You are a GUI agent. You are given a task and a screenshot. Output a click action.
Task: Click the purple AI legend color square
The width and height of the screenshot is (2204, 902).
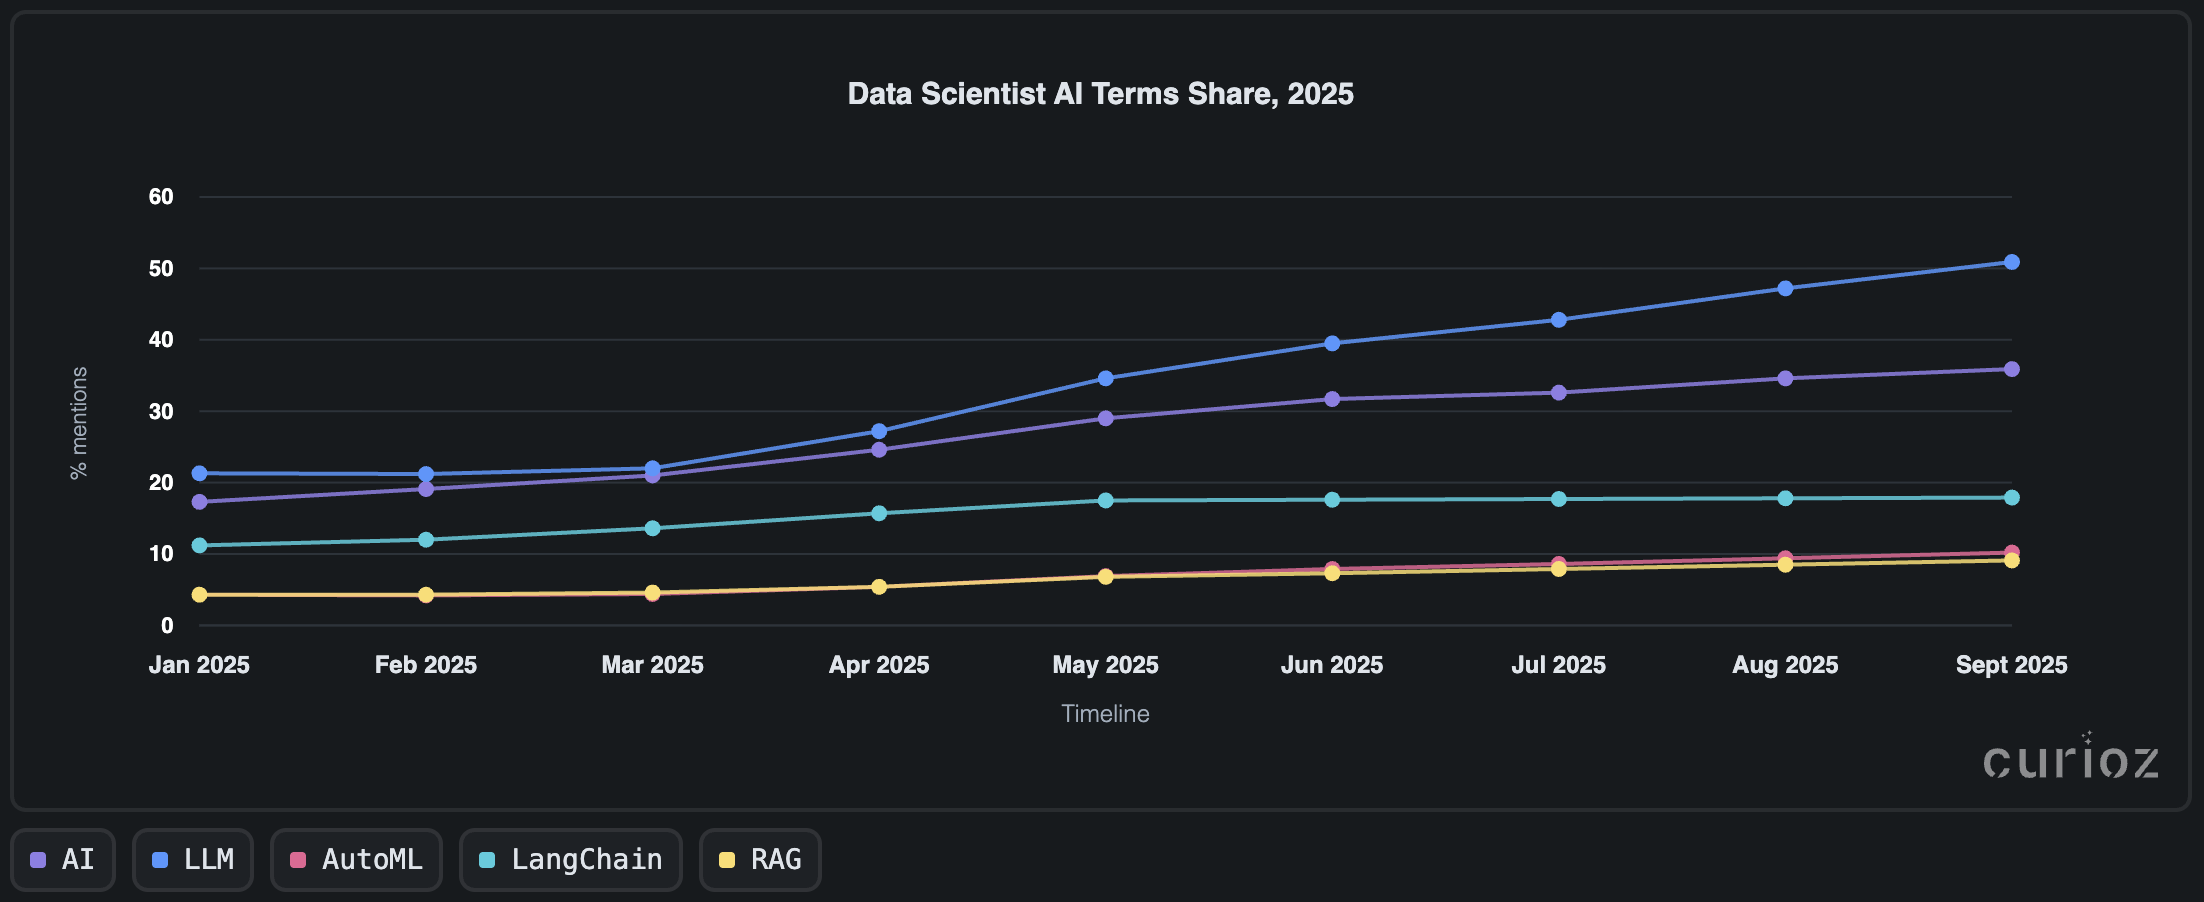[38, 860]
